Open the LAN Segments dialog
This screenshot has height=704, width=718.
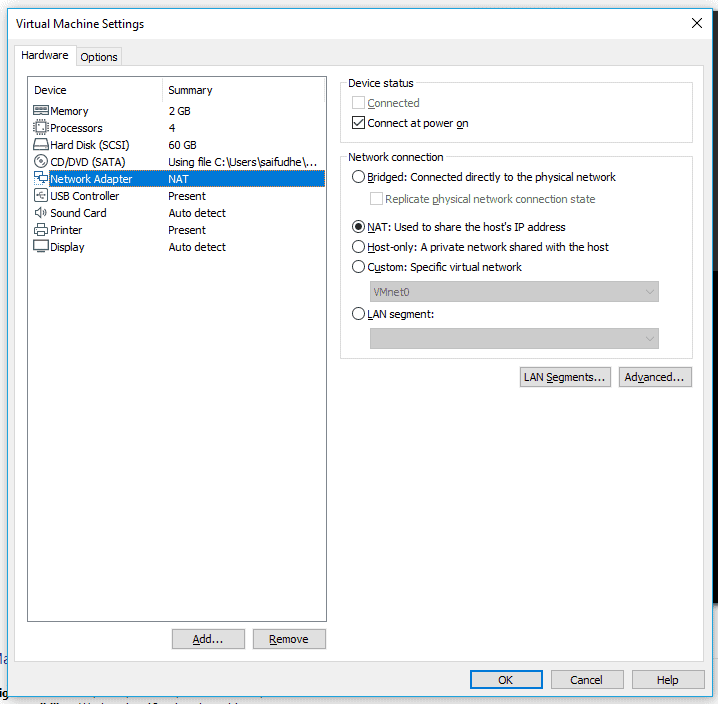[x=565, y=377]
